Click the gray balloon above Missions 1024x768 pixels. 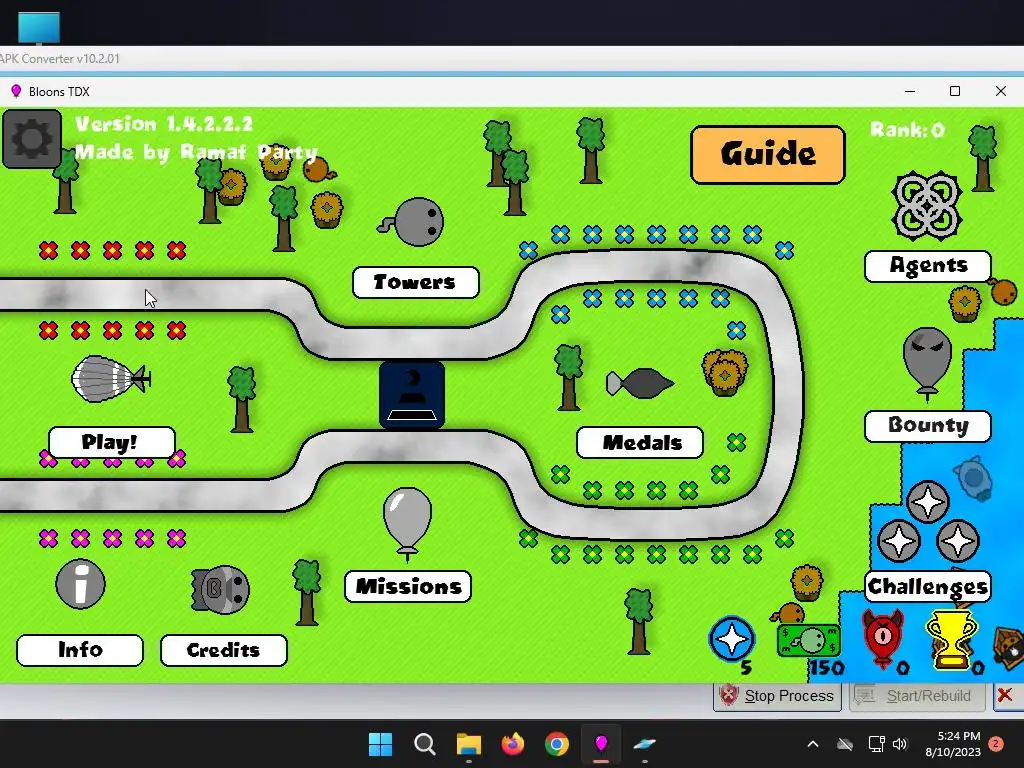click(x=407, y=524)
